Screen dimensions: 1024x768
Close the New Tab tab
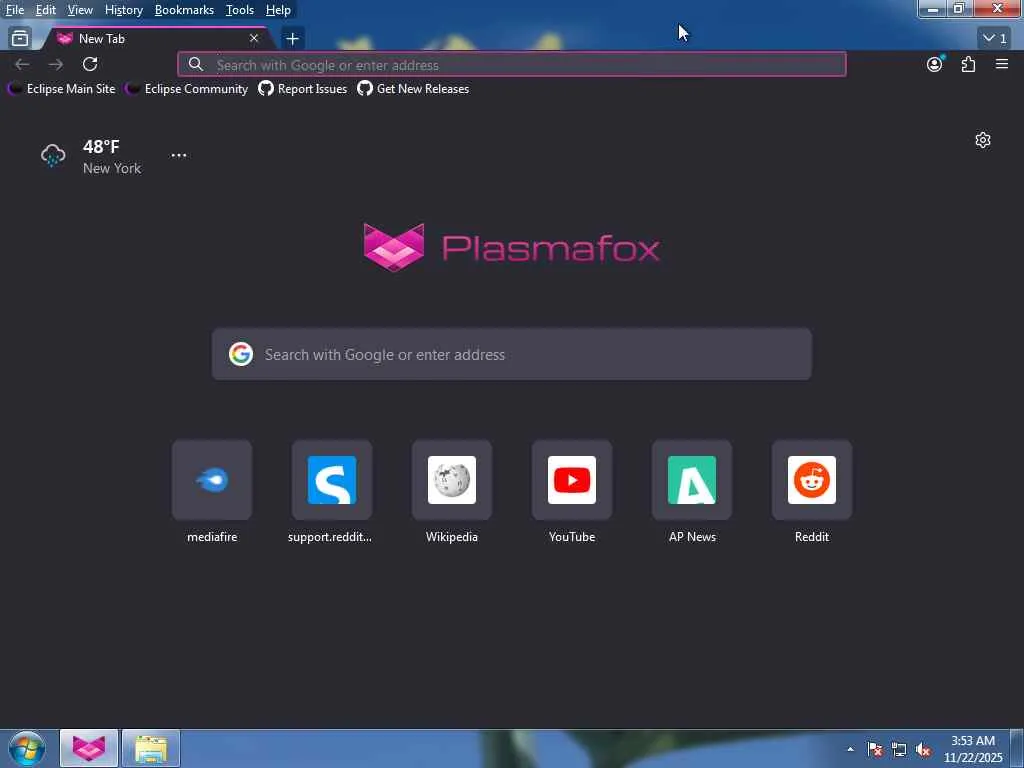pos(254,39)
